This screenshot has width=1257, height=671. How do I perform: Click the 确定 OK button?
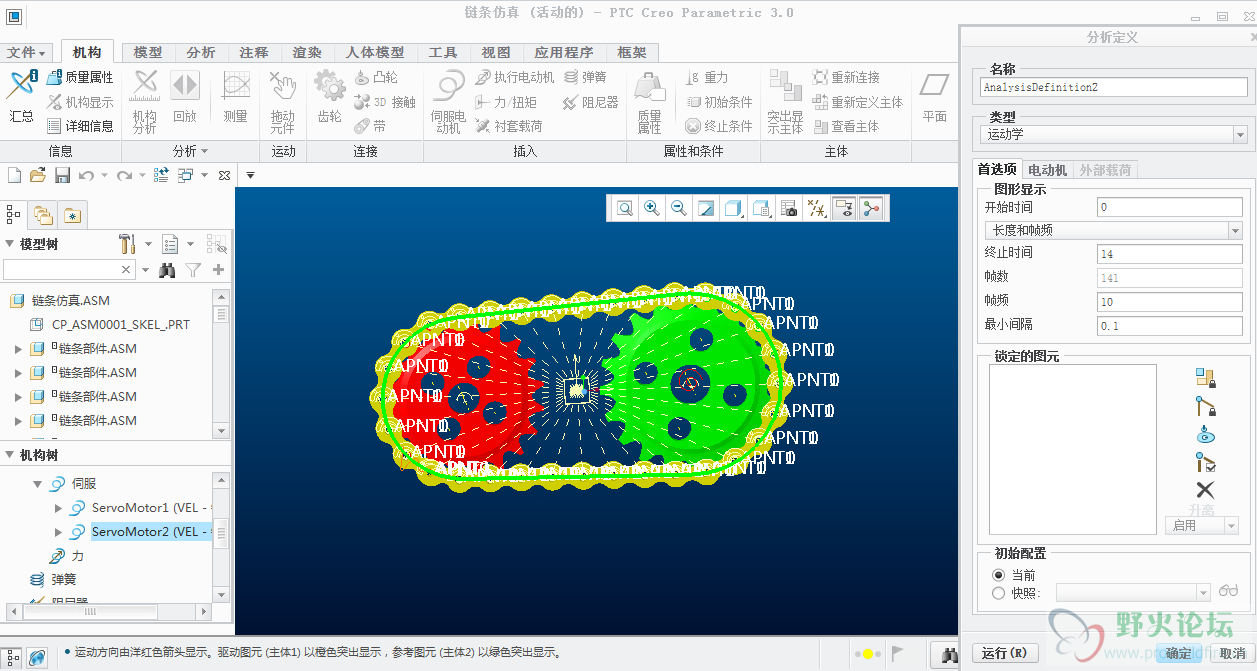1178,653
